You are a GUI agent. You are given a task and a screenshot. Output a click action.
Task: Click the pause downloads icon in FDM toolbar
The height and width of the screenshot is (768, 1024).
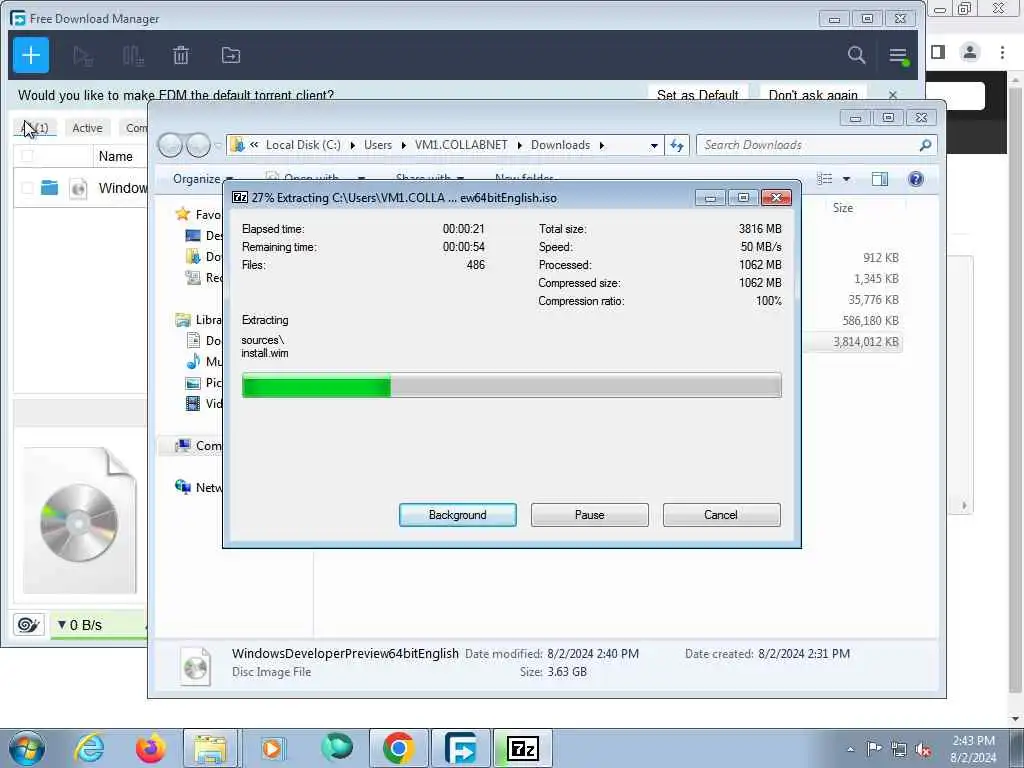pos(133,56)
